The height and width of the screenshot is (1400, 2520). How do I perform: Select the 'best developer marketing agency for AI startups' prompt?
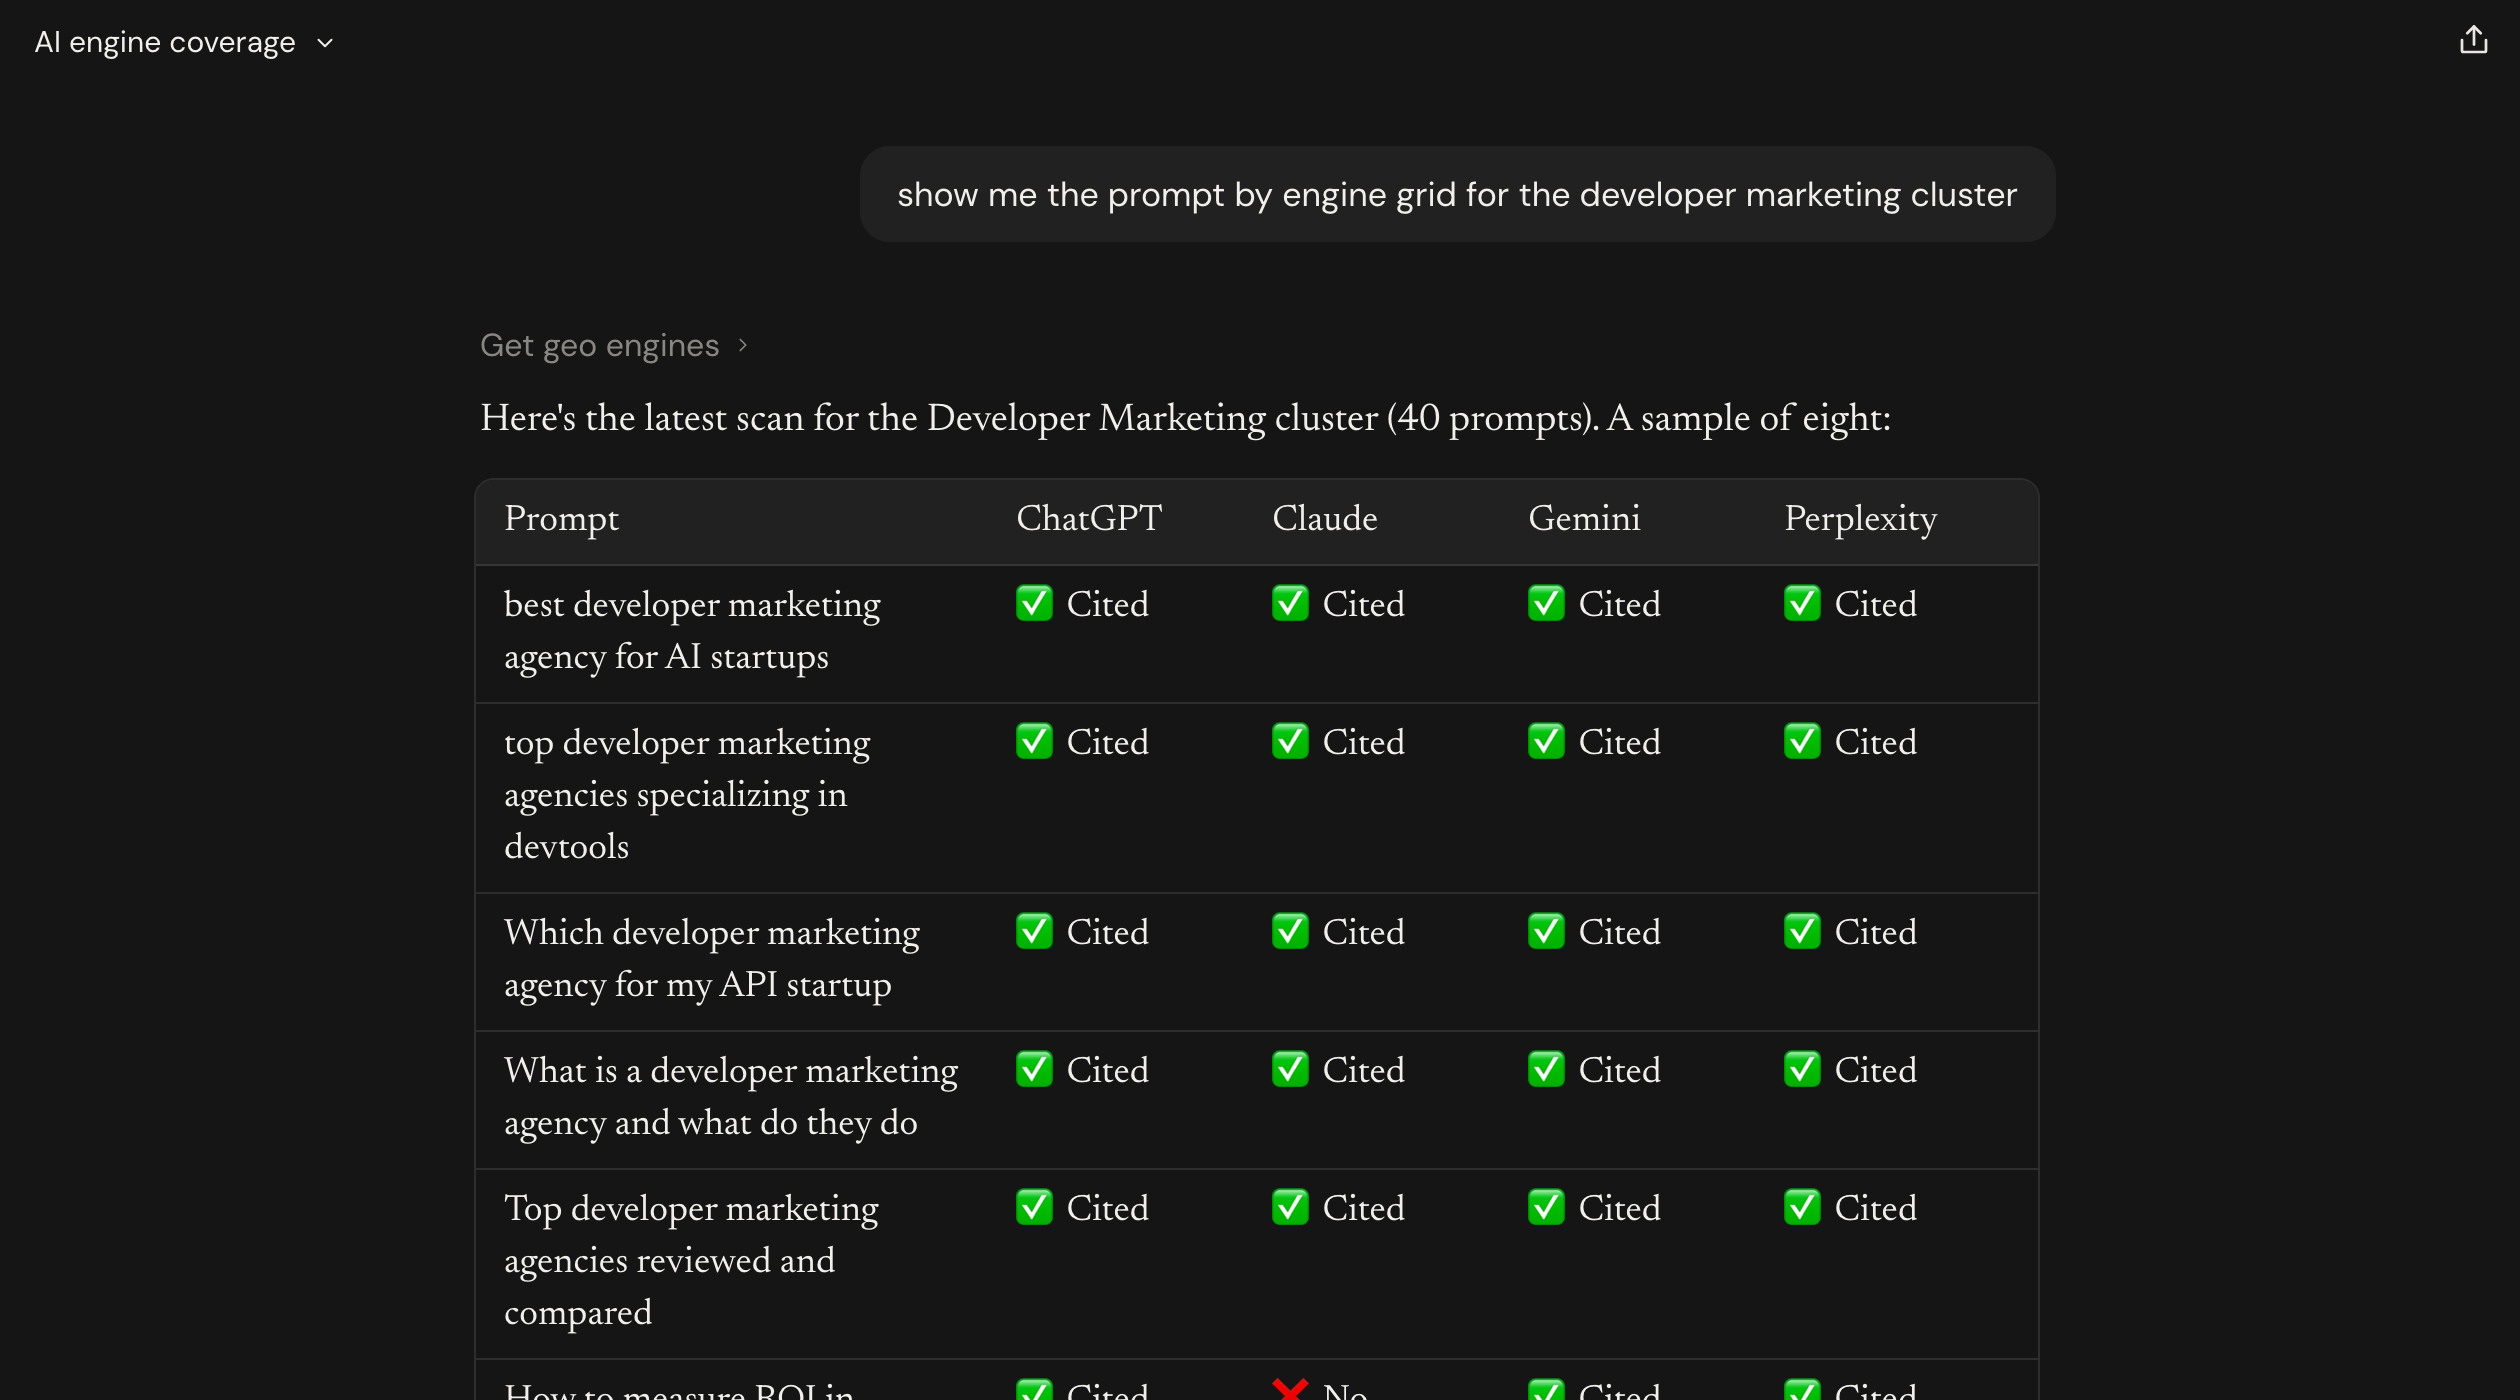(692, 631)
